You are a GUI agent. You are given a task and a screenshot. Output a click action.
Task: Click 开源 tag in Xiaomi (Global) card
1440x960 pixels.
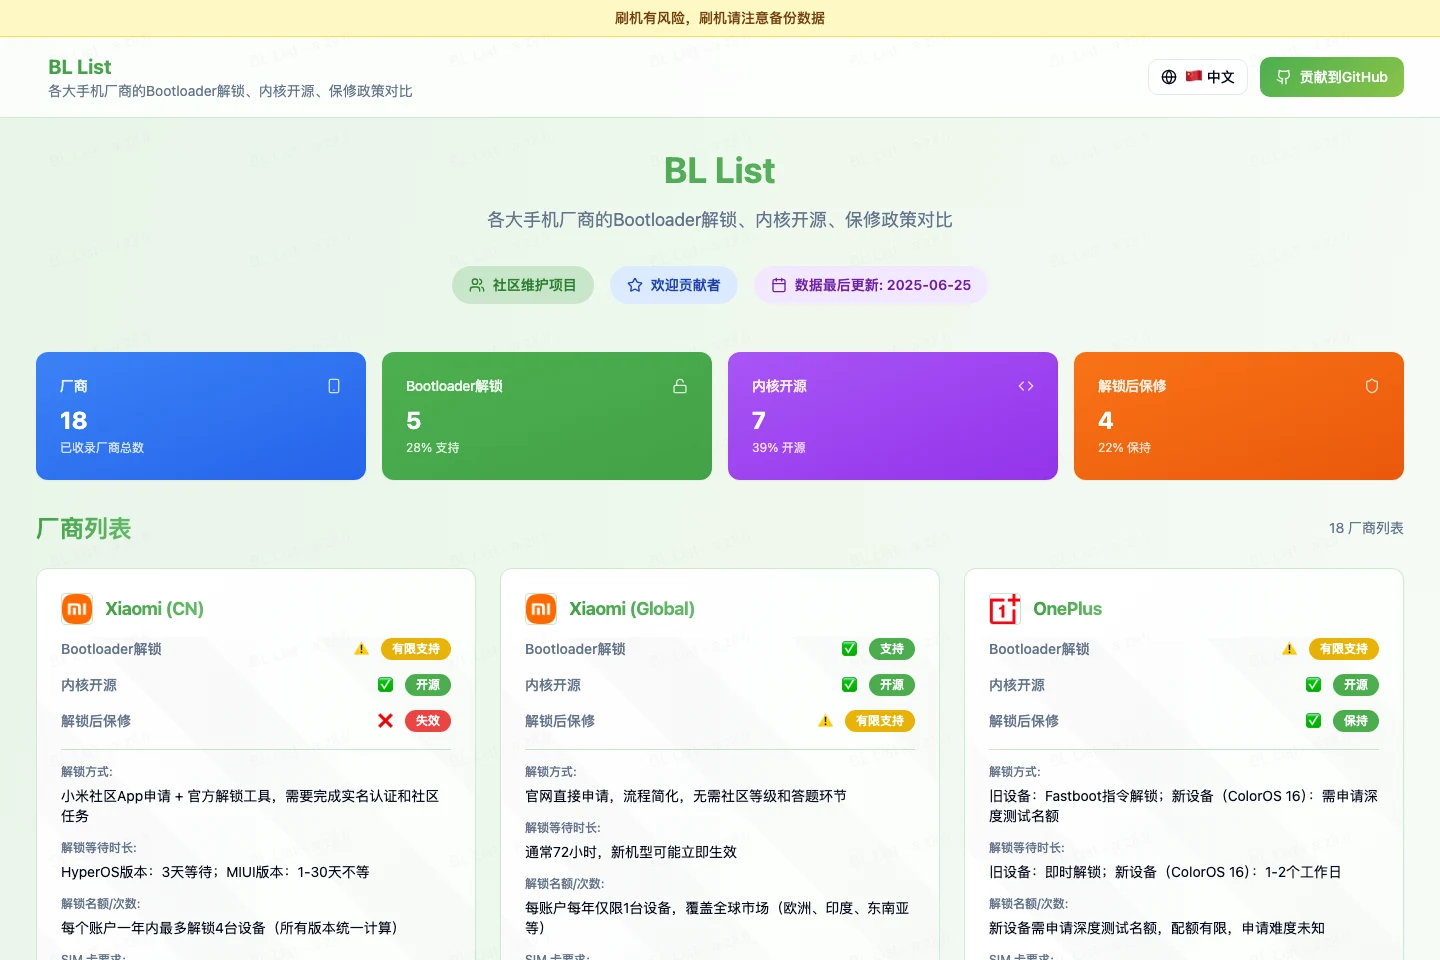tap(892, 685)
